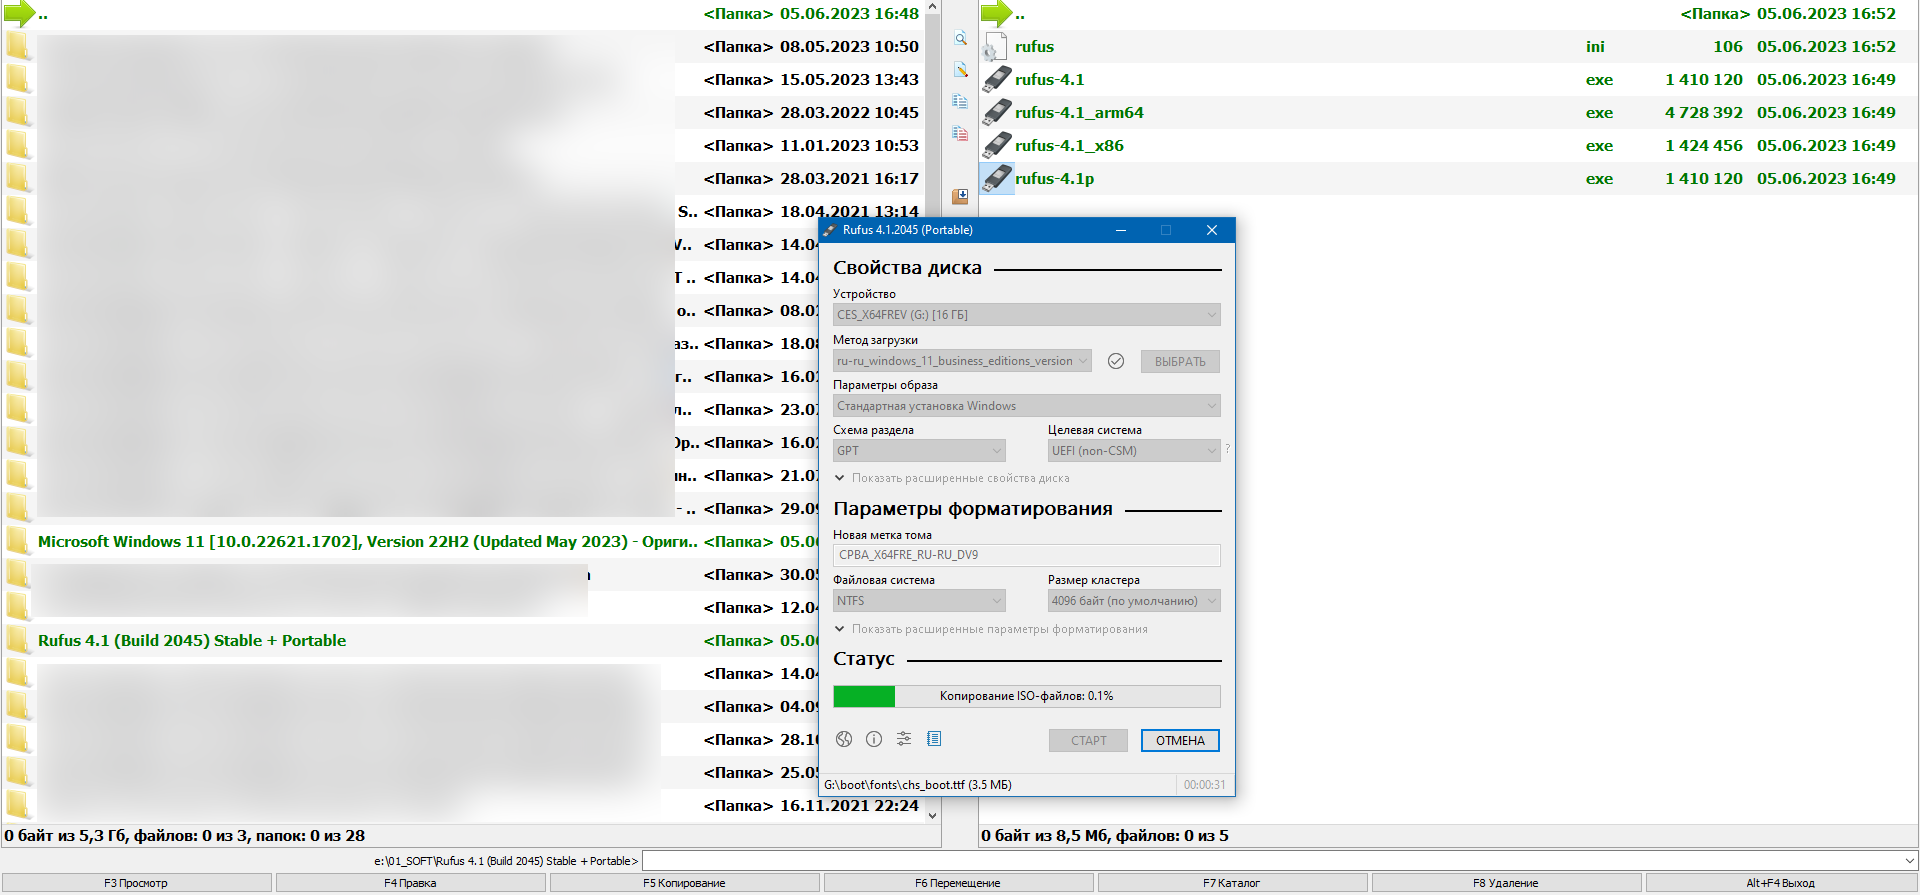Click the G:\boot\fonts\chs_boot.ttf status text
Viewport: 1920px width, 895px height.
coord(917,785)
